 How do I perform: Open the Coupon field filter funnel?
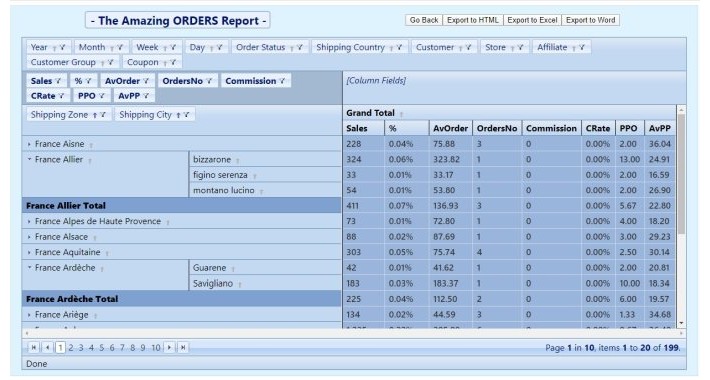(173, 63)
